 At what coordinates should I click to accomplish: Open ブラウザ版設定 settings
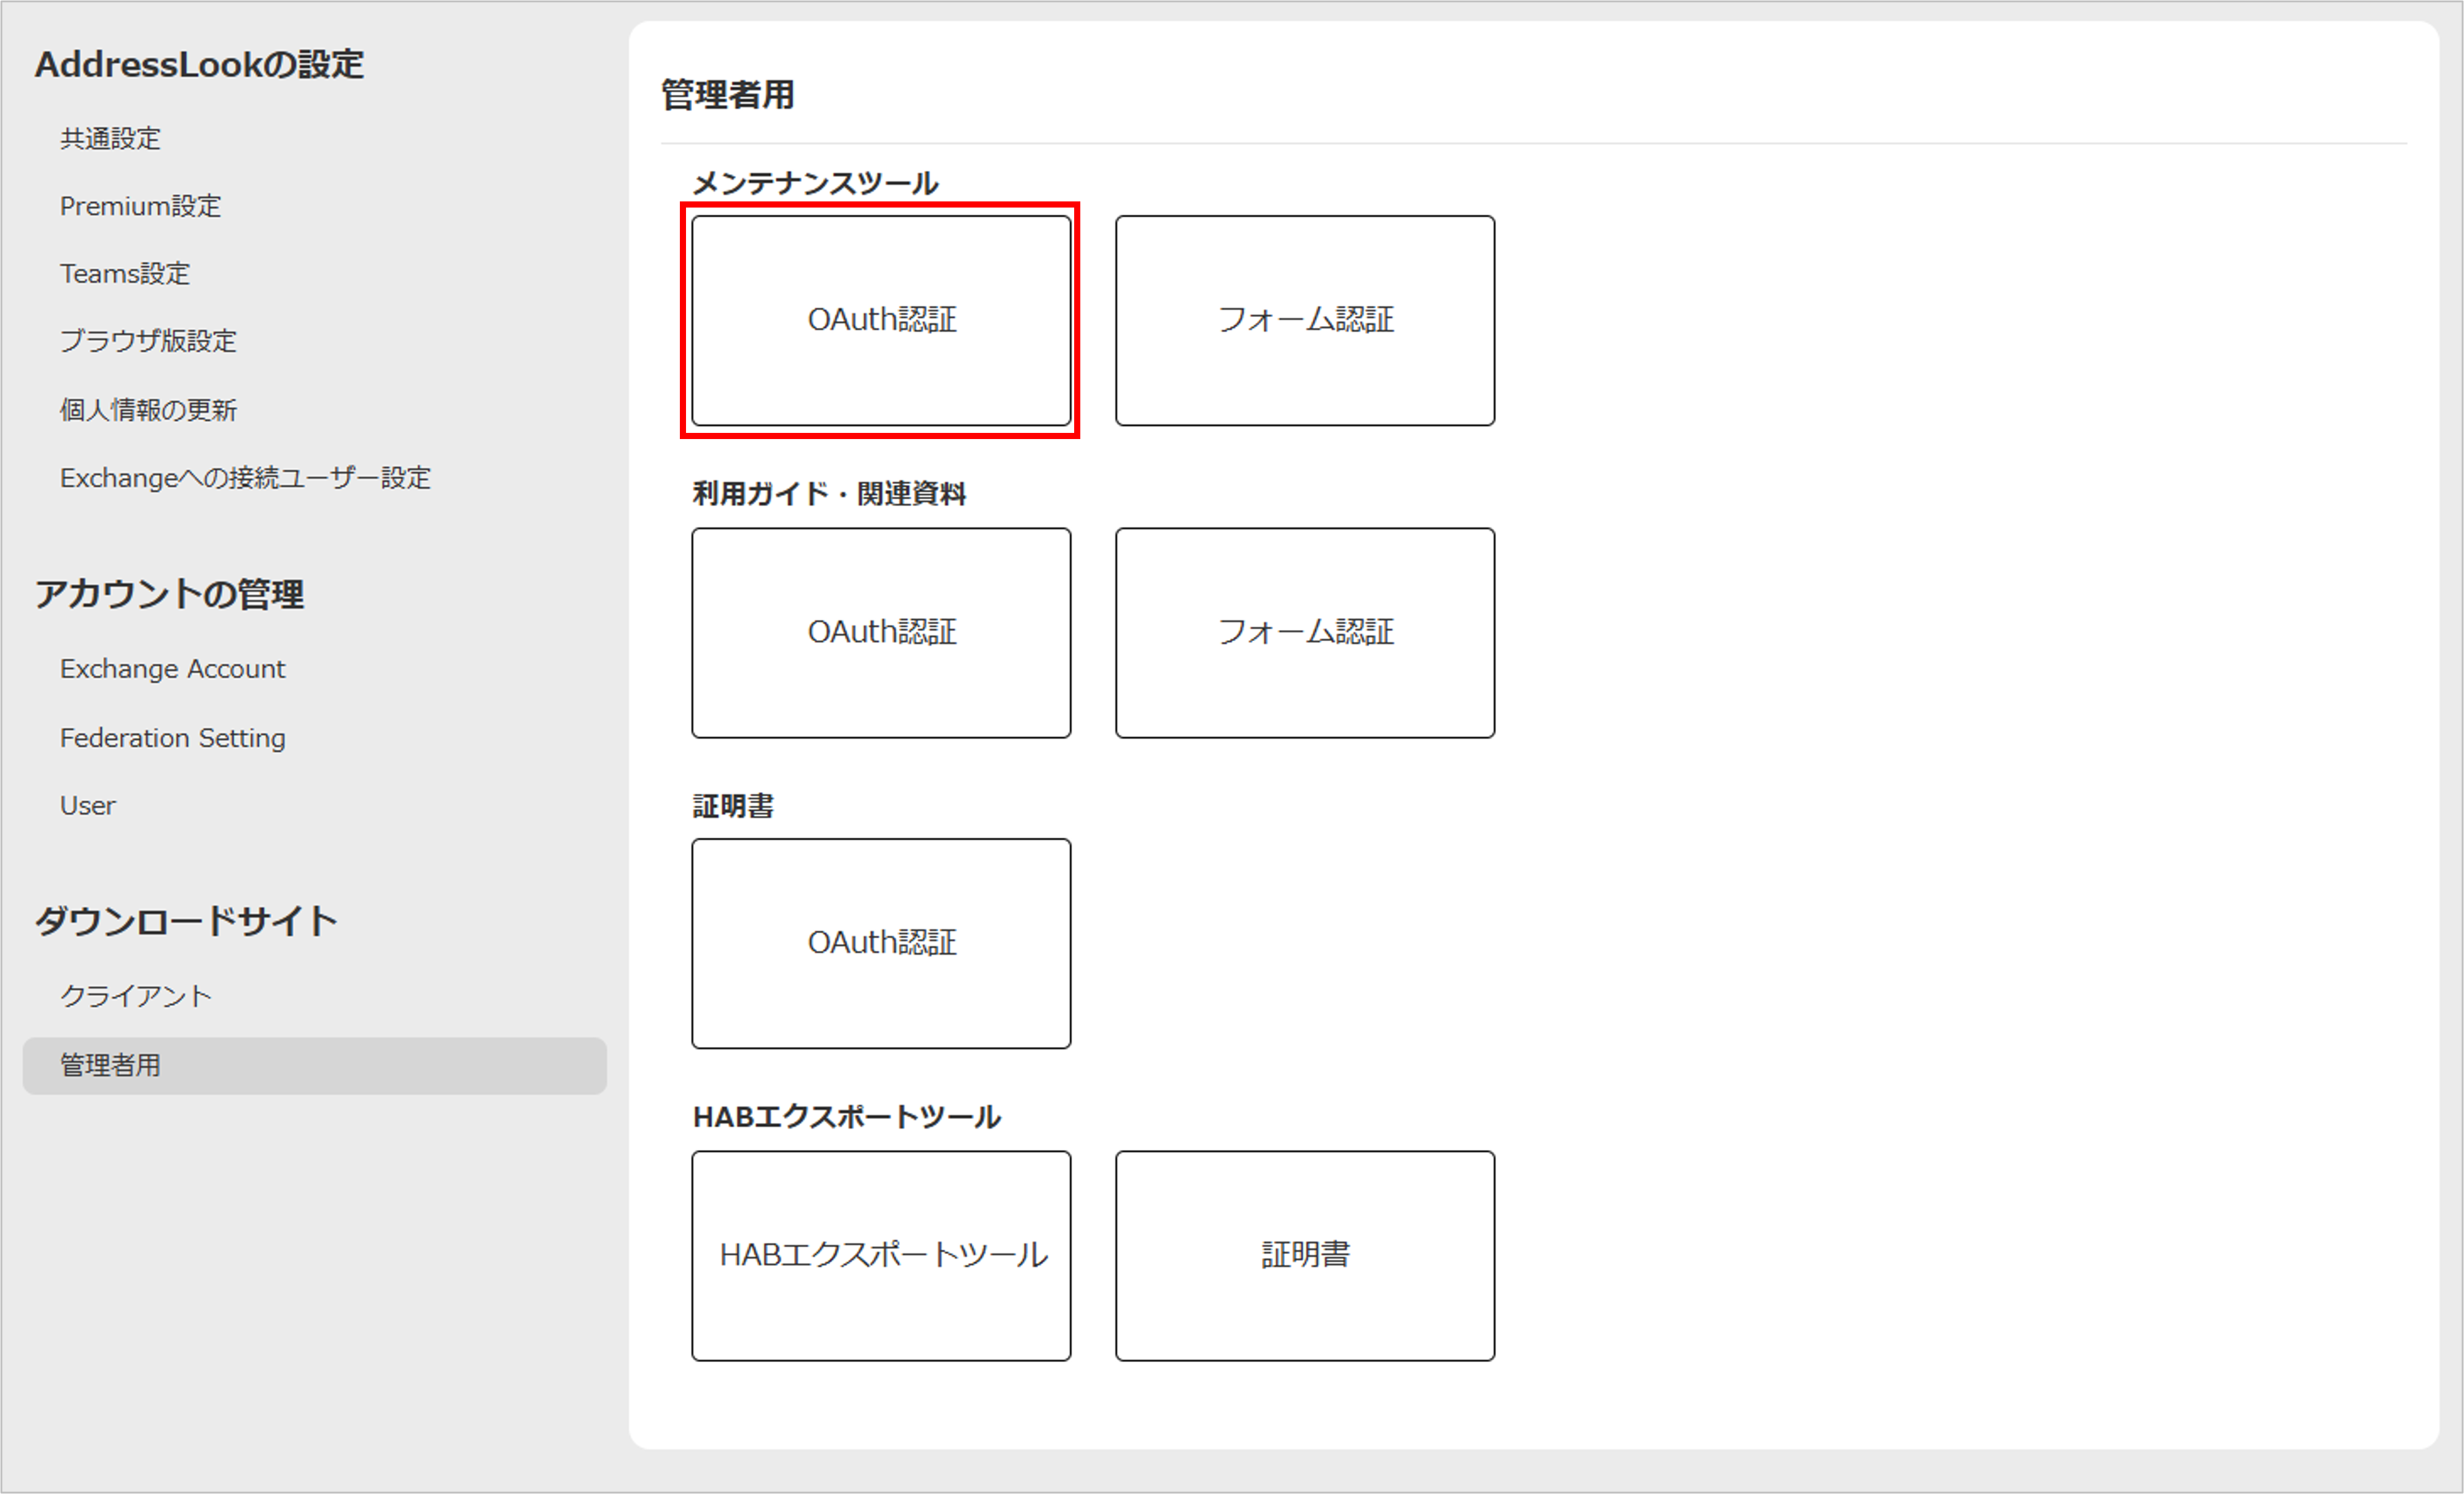[x=148, y=341]
